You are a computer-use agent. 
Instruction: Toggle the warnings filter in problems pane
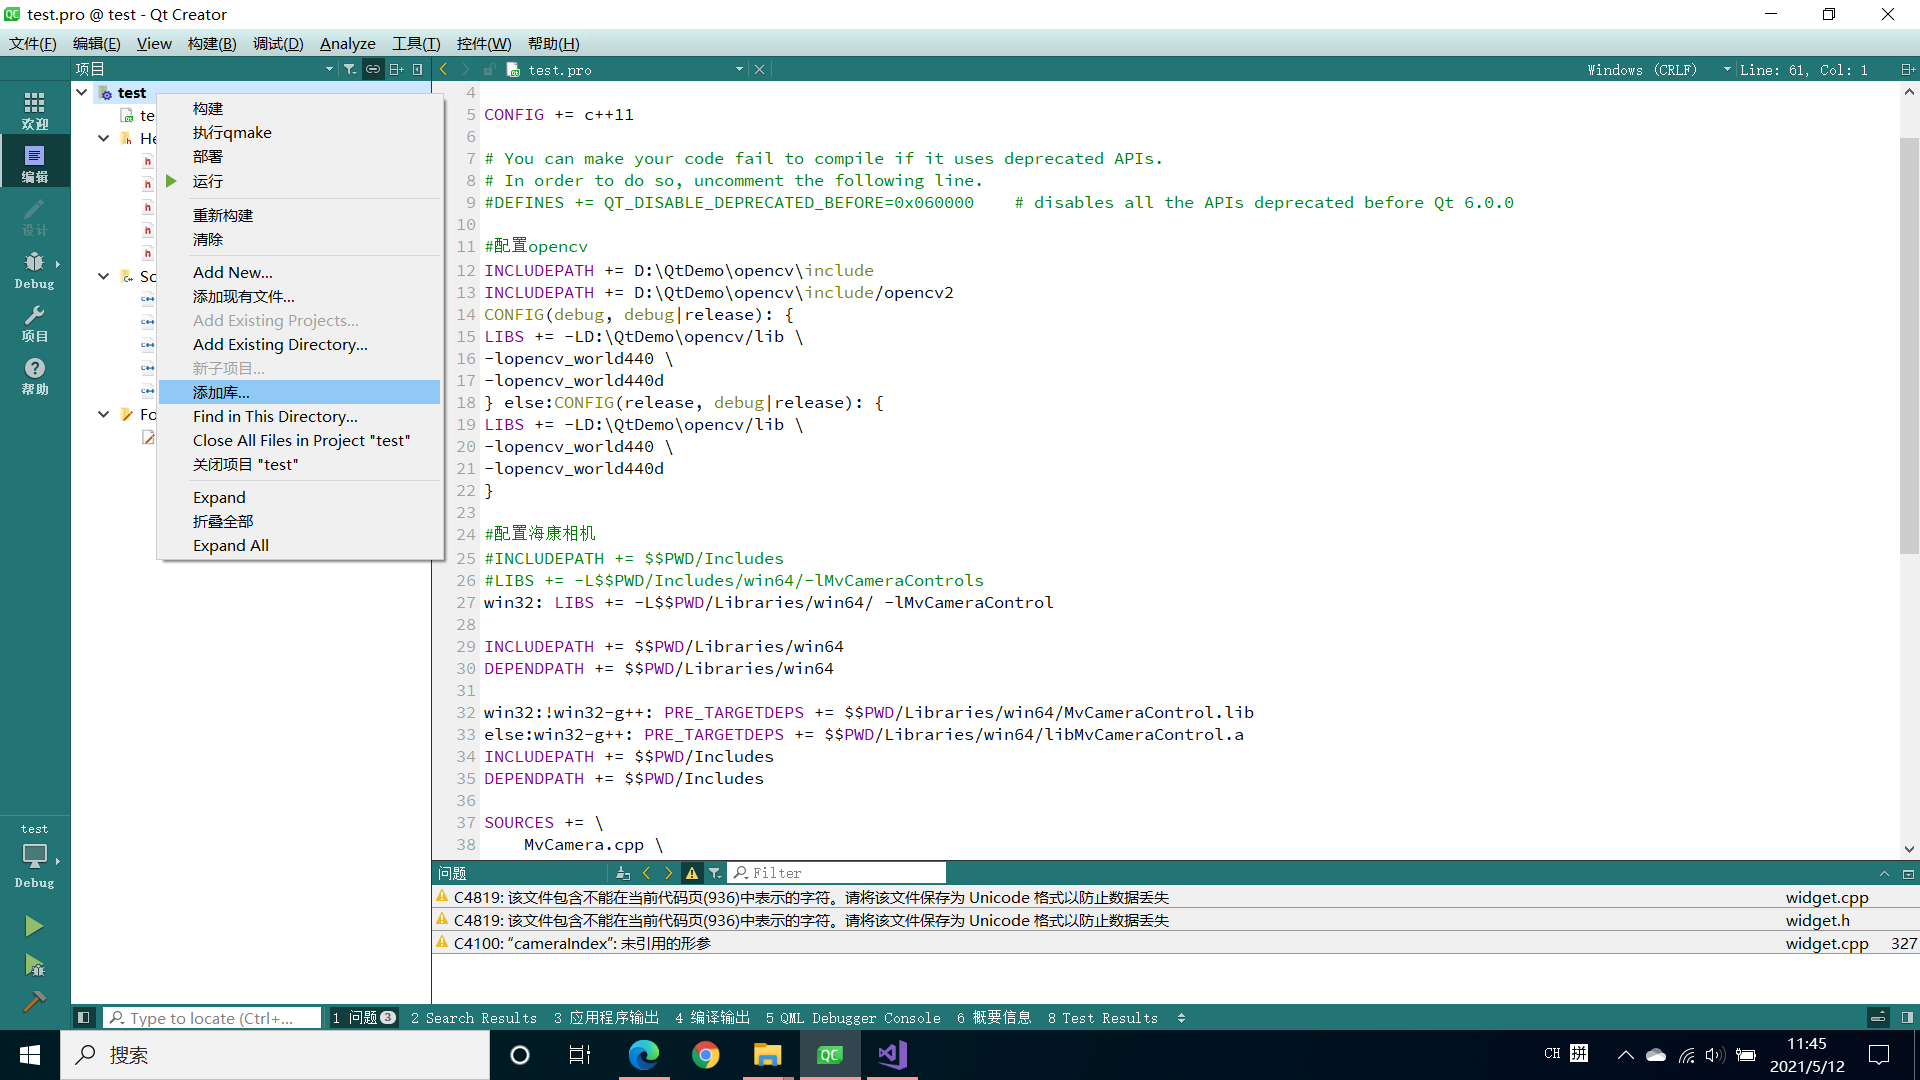(692, 872)
